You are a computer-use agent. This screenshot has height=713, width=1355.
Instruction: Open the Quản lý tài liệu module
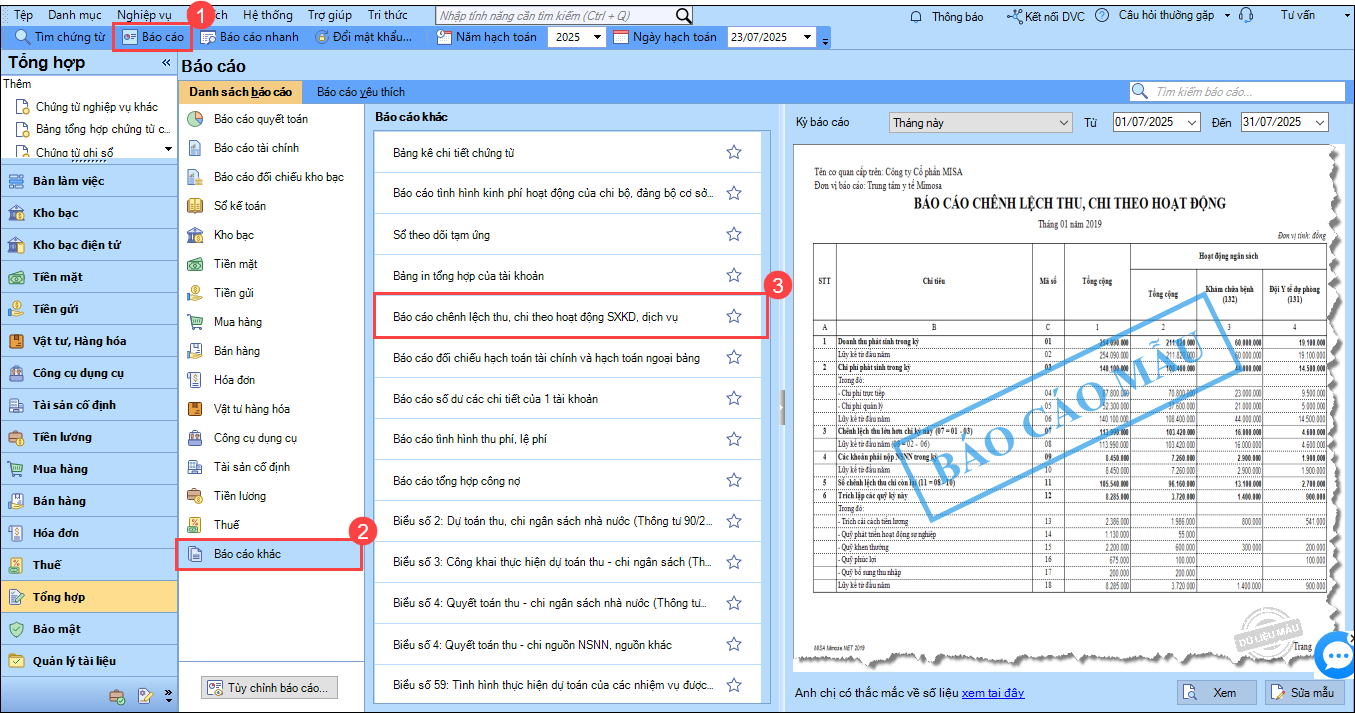point(89,661)
